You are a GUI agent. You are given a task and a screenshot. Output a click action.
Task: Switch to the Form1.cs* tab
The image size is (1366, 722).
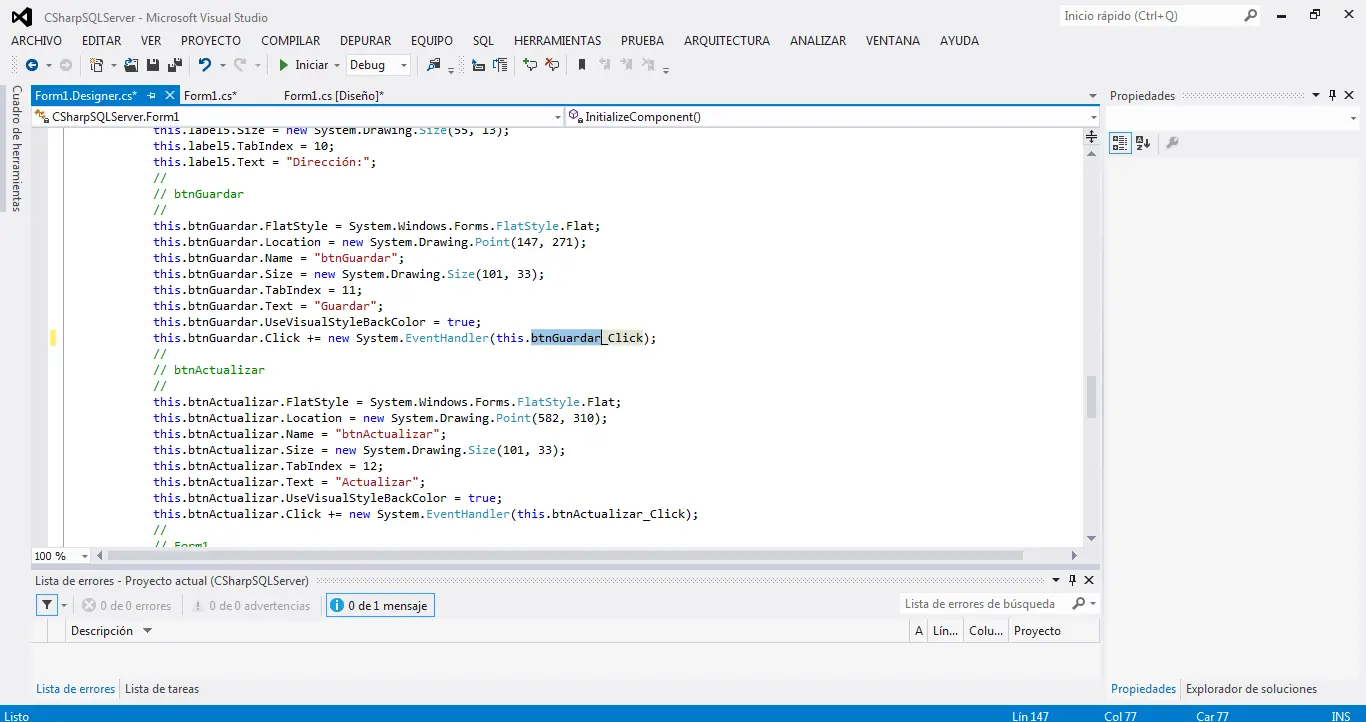[x=210, y=95]
